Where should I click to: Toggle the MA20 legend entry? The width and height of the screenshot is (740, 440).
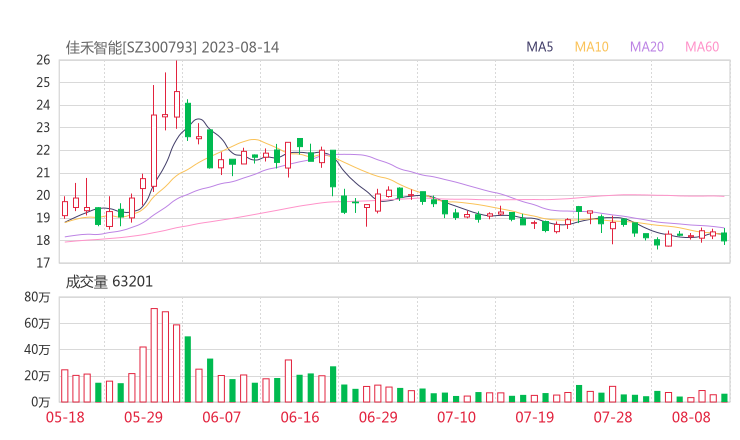(x=647, y=47)
